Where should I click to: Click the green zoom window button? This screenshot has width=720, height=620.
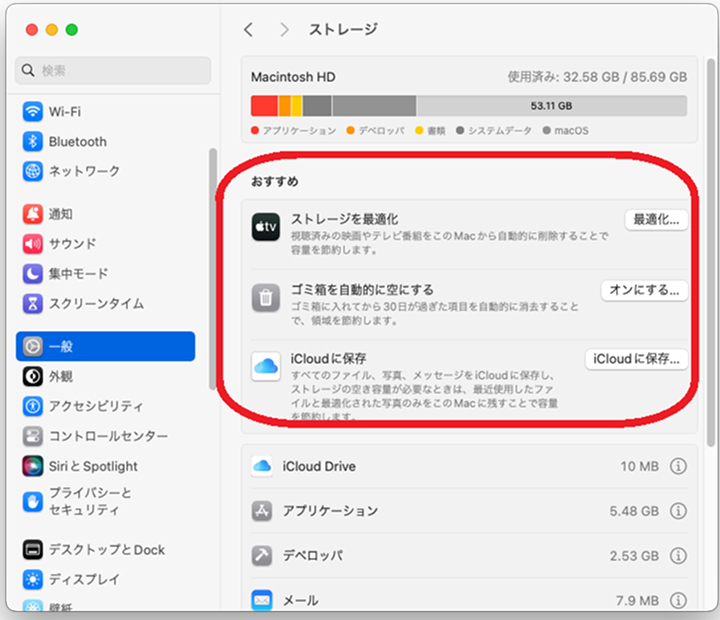pos(72,30)
